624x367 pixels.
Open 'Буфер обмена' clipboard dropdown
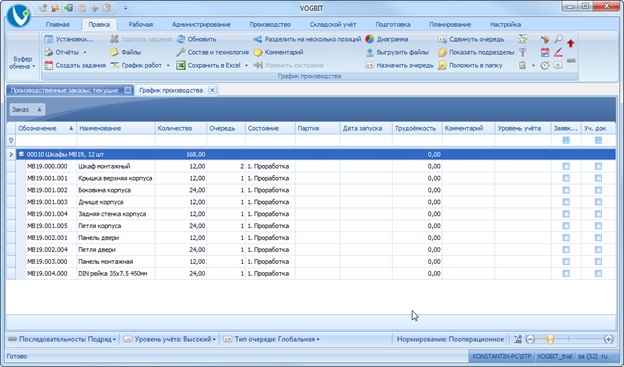click(x=23, y=62)
